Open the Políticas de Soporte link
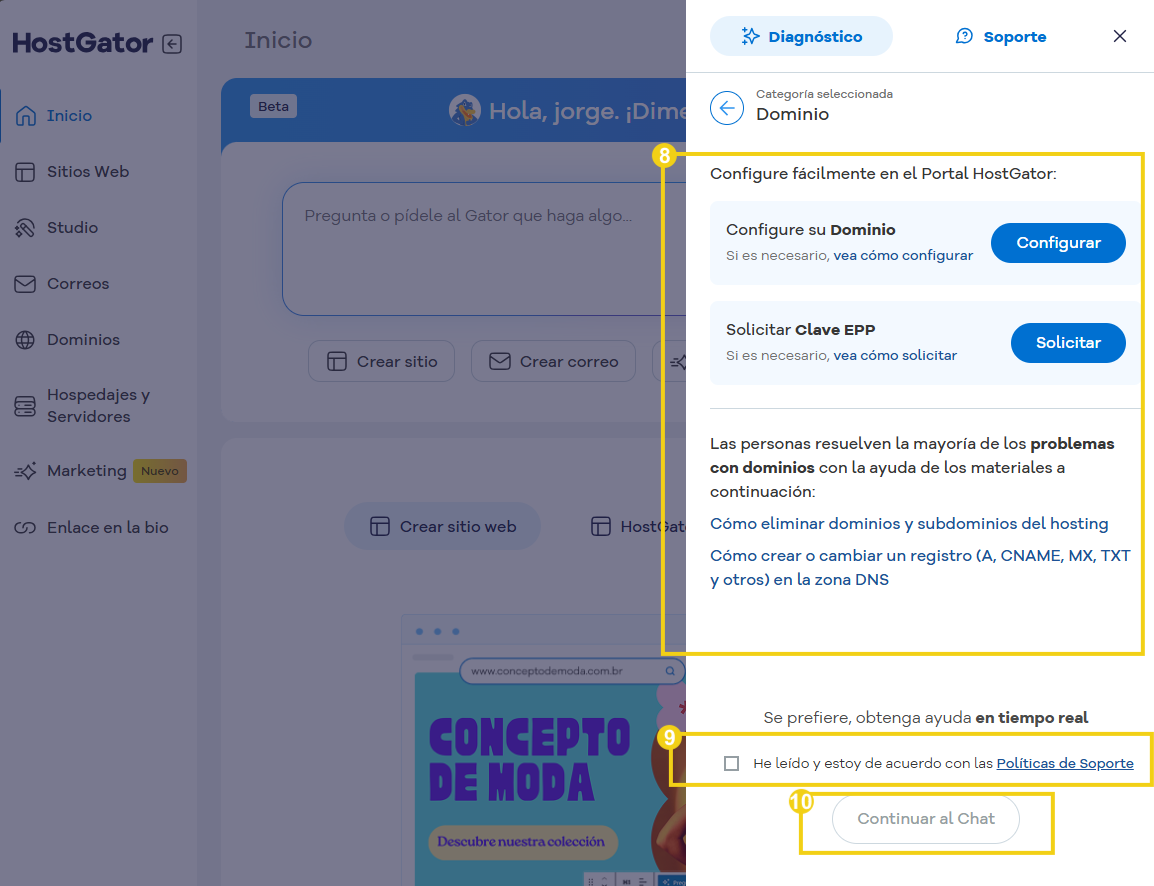 [1065, 764]
